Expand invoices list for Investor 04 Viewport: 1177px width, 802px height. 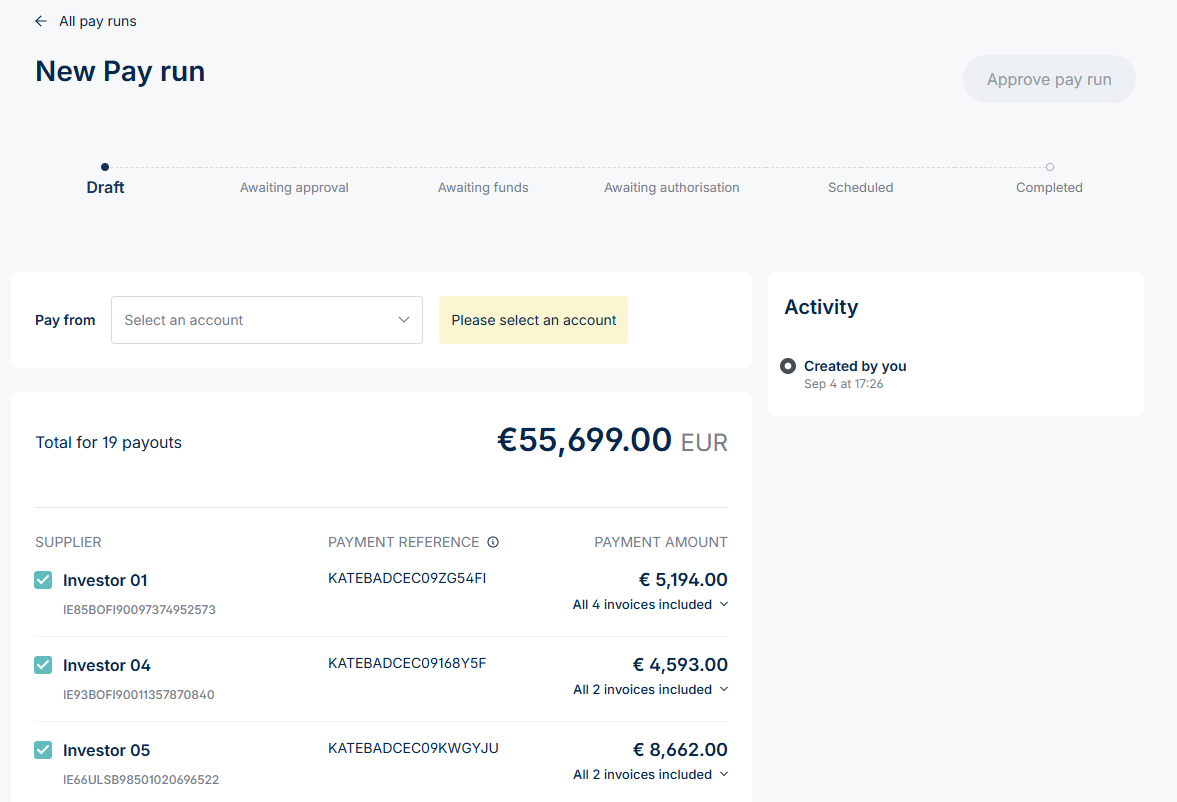tap(650, 689)
